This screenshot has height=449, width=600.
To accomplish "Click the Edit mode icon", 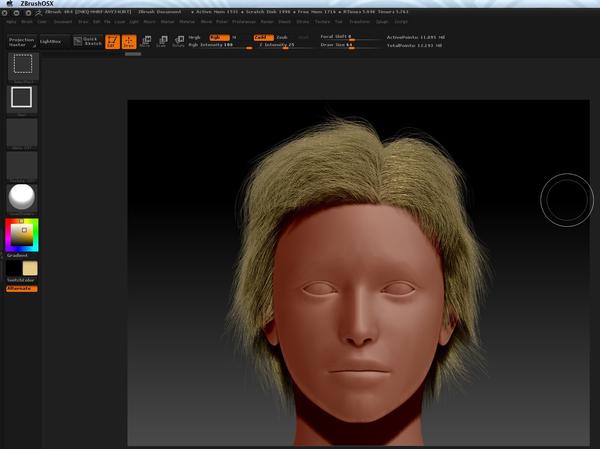I will (112, 42).
